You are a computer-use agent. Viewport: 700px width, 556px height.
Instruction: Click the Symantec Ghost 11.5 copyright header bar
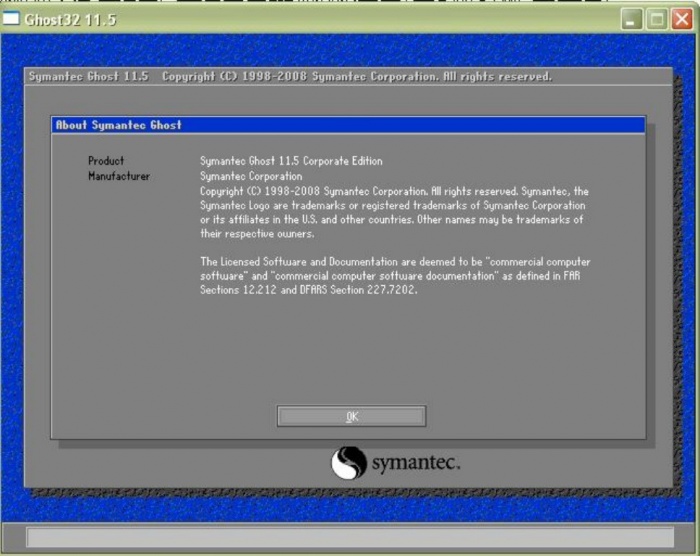point(348,77)
